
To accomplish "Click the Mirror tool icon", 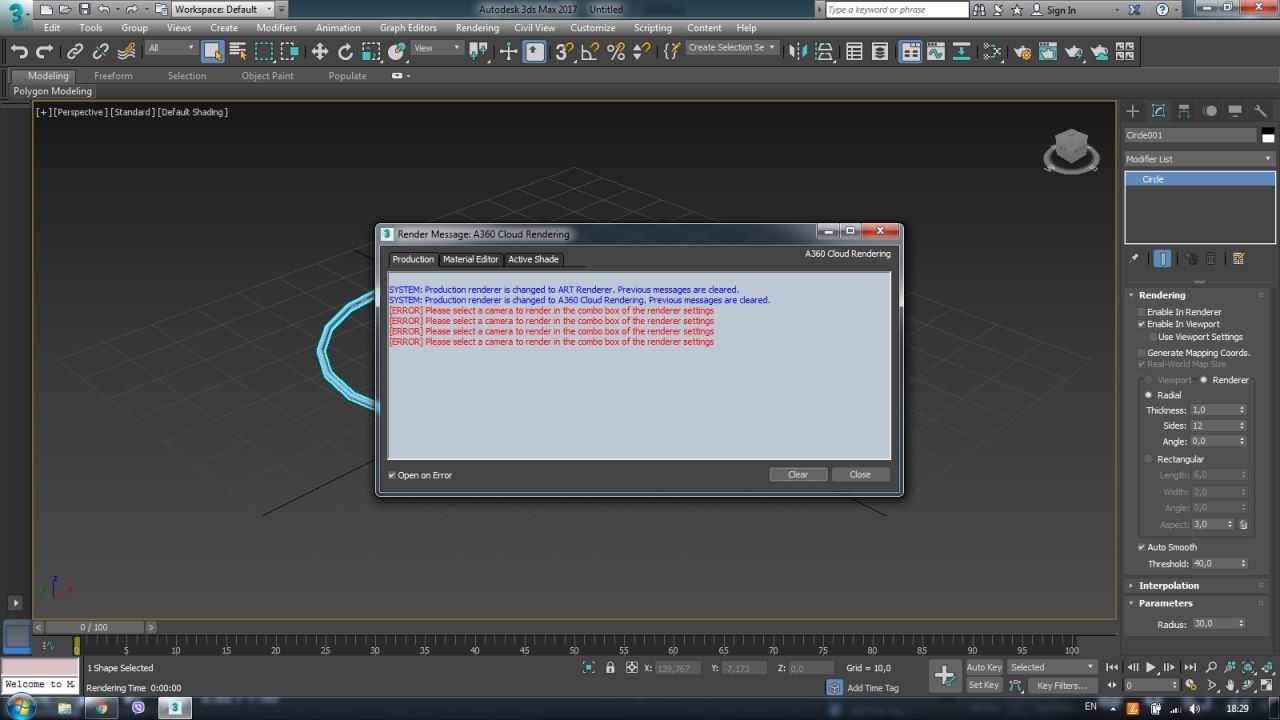I will pos(798,52).
